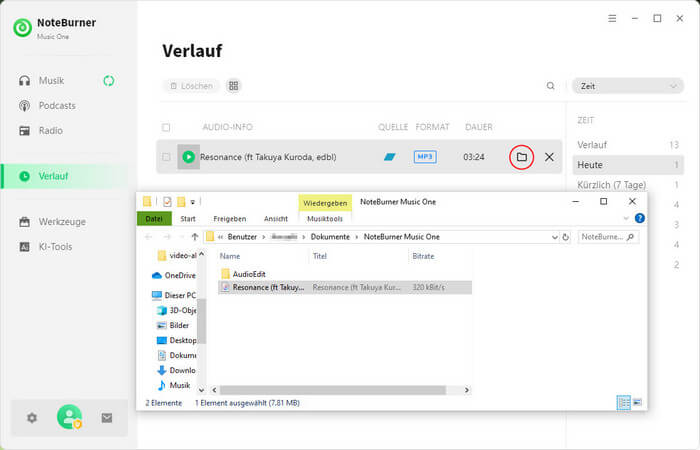
Task: Open the Podcasts section
Action: 57,105
